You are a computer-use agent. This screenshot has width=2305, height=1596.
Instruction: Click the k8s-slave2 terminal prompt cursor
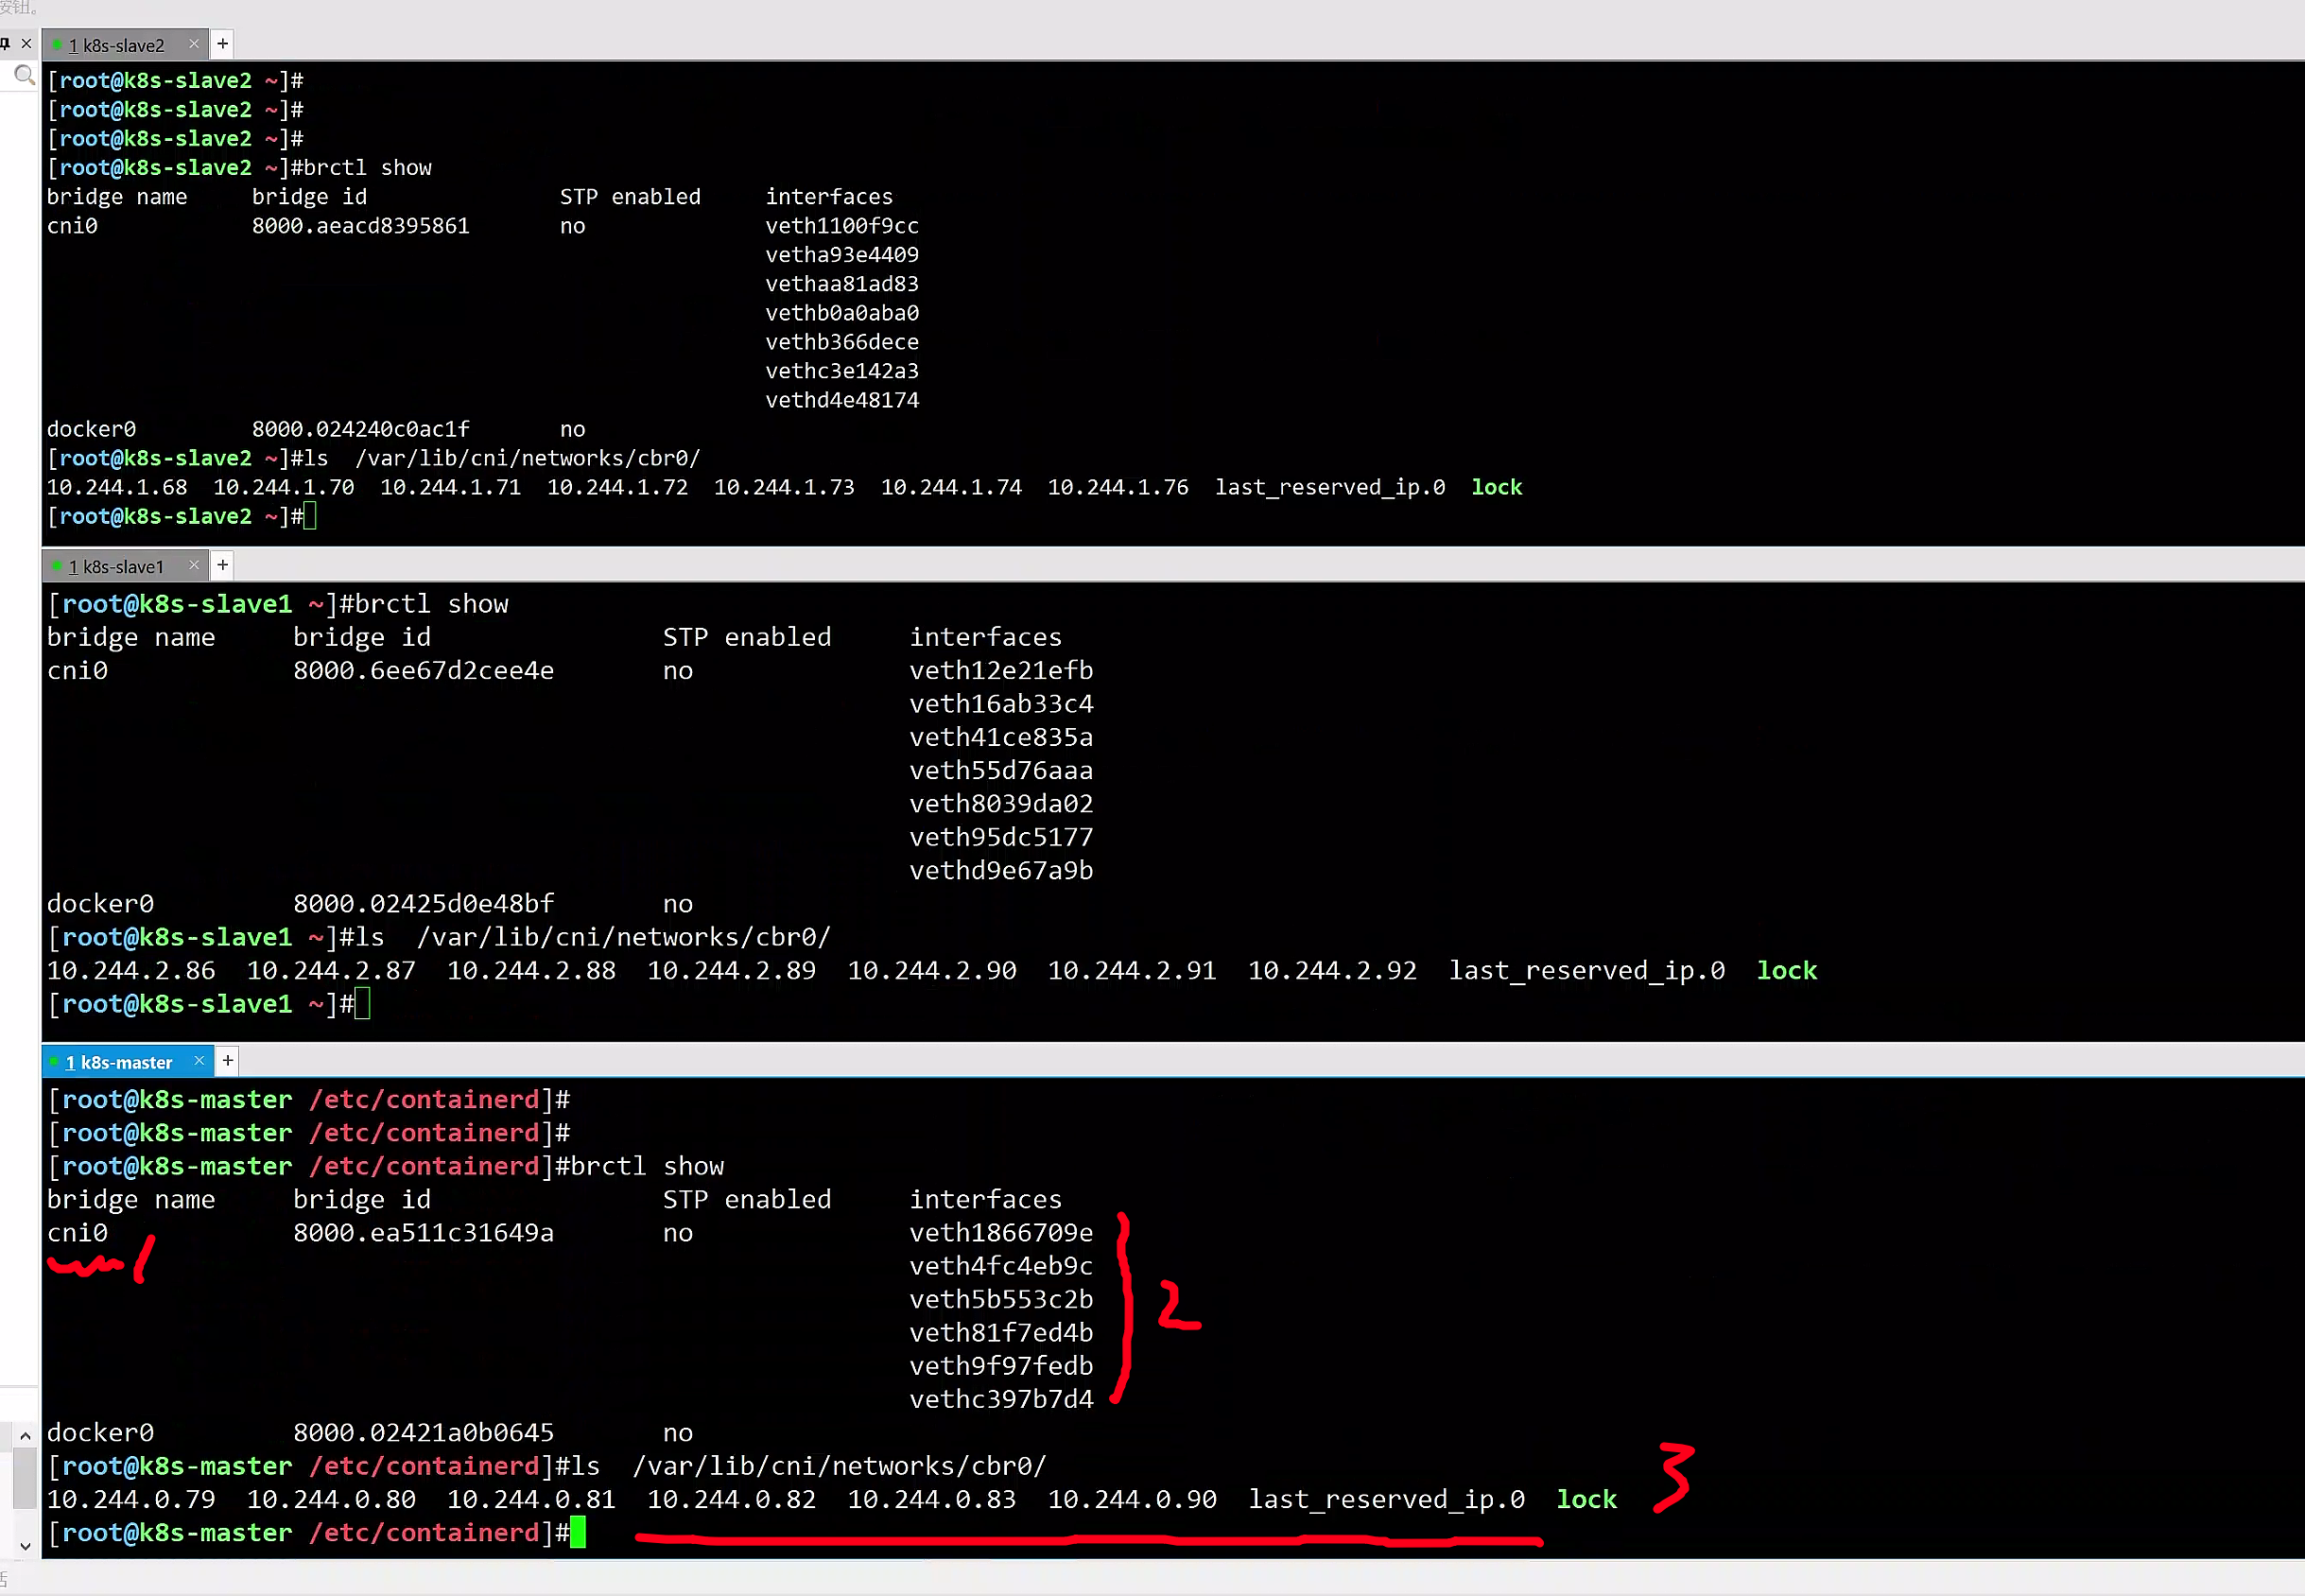[310, 516]
